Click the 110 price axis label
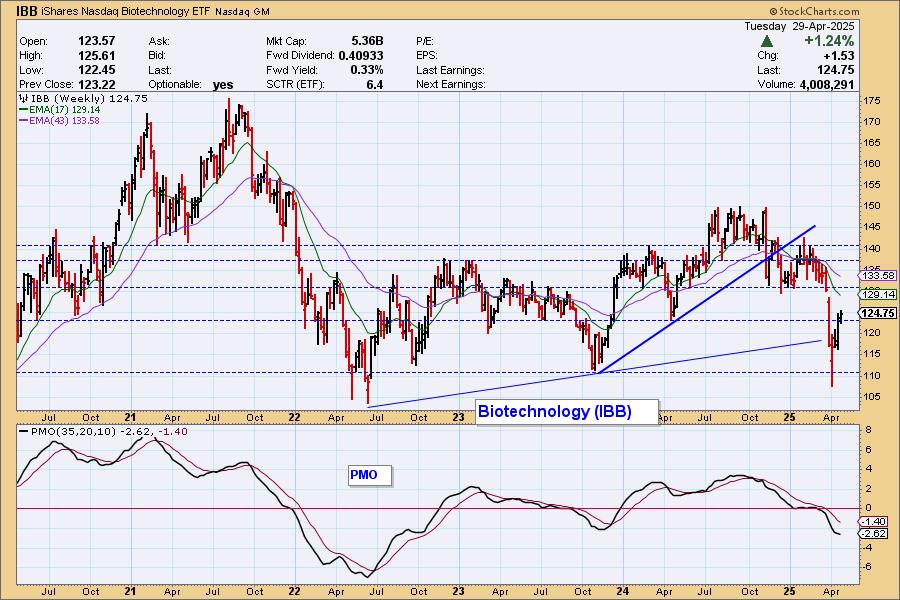This screenshot has height=600, width=900. (872, 376)
